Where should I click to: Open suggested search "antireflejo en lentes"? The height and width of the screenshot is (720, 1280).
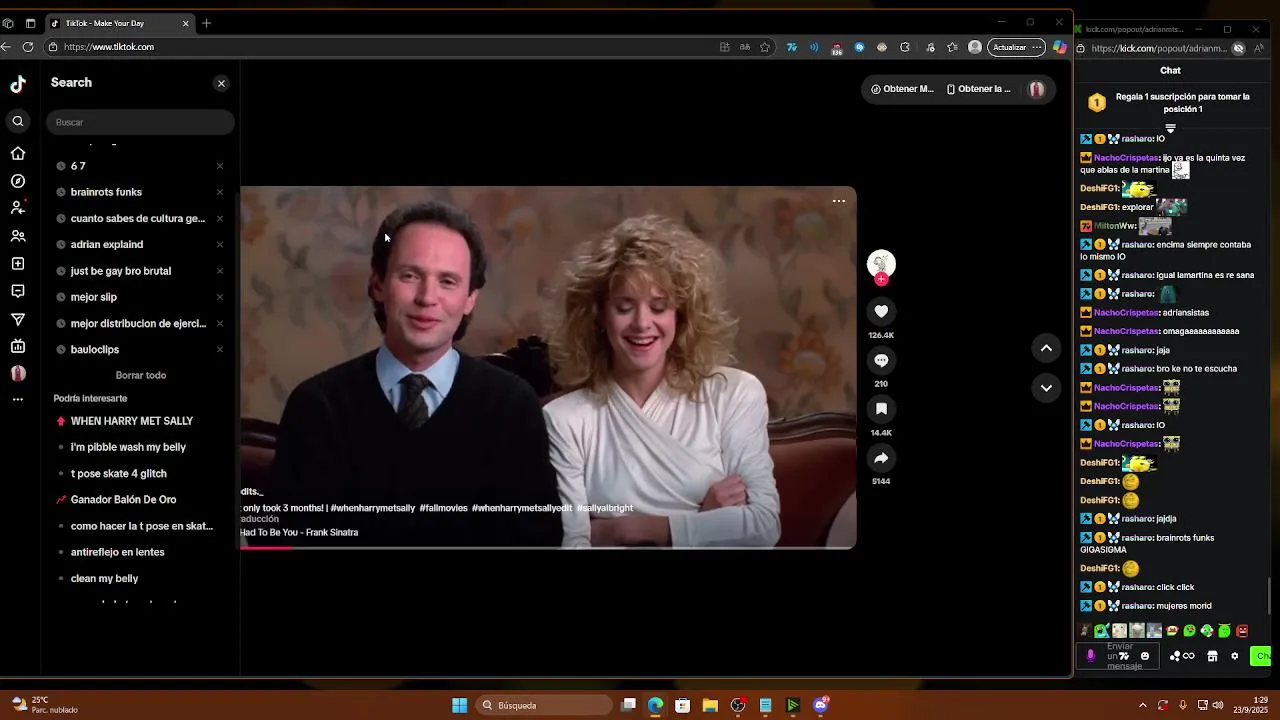(117, 552)
